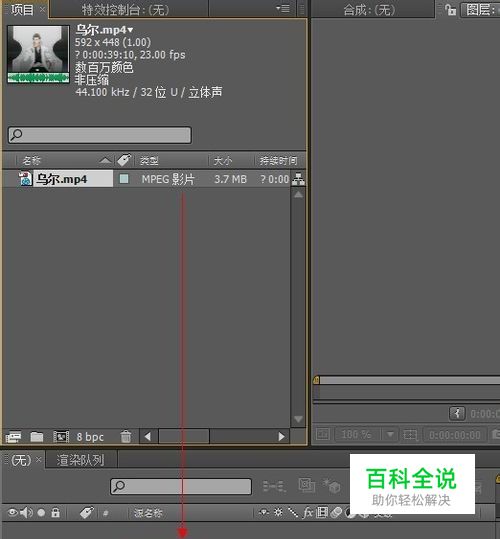Viewport: 500px width, 539px height.
Task: Click the 0:00:00:00 viewer timecode
Action: pyautogui.click(x=455, y=435)
